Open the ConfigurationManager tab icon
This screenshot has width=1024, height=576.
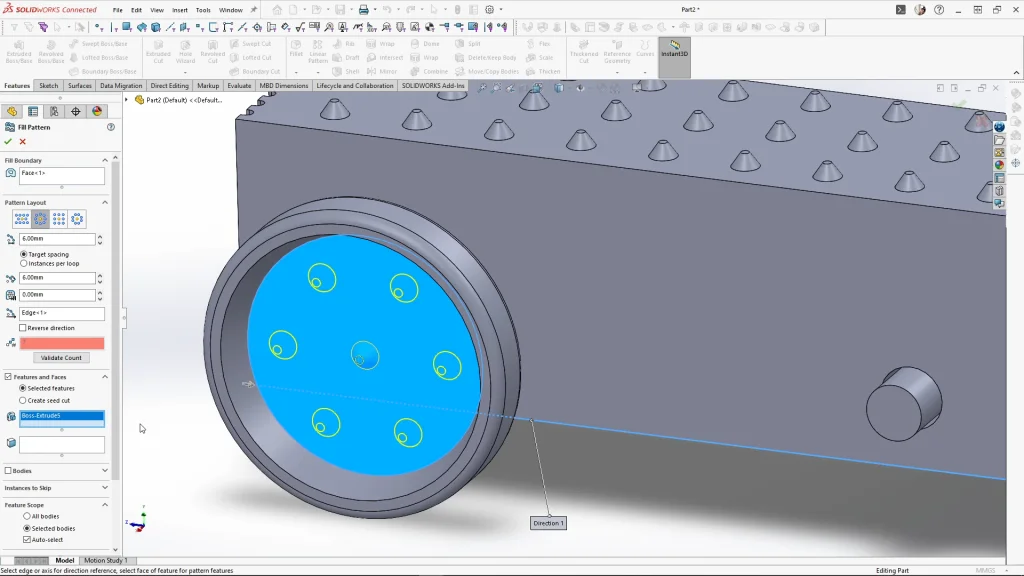pos(54,111)
